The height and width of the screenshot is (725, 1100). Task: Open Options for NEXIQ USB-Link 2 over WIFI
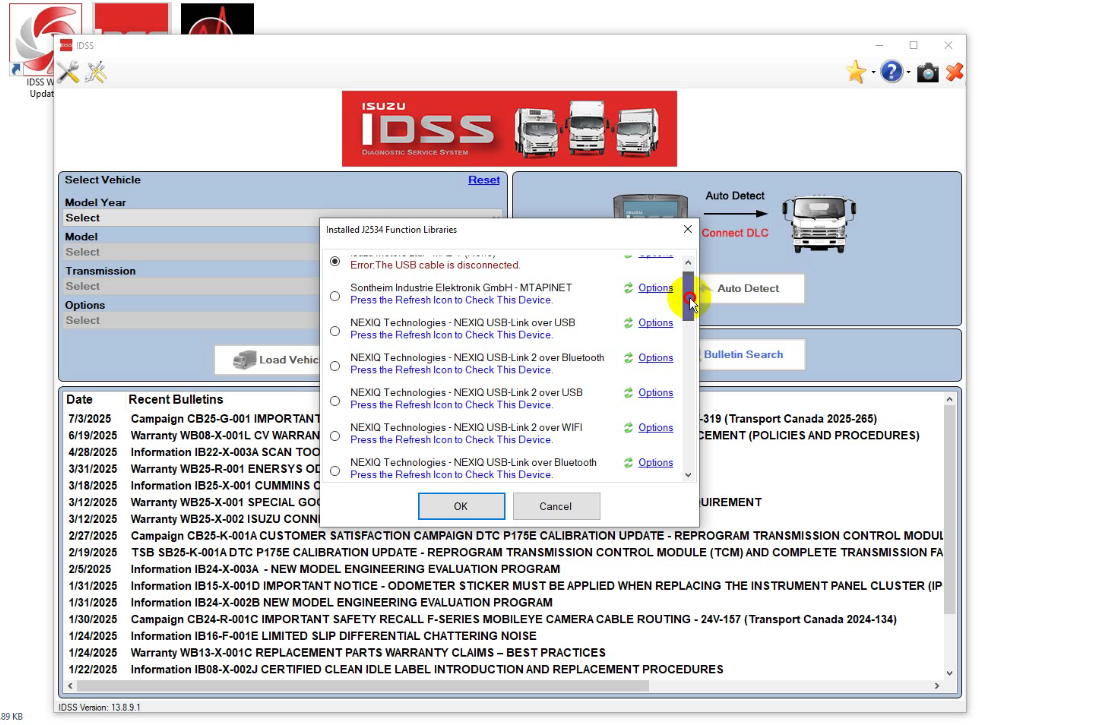pos(655,427)
